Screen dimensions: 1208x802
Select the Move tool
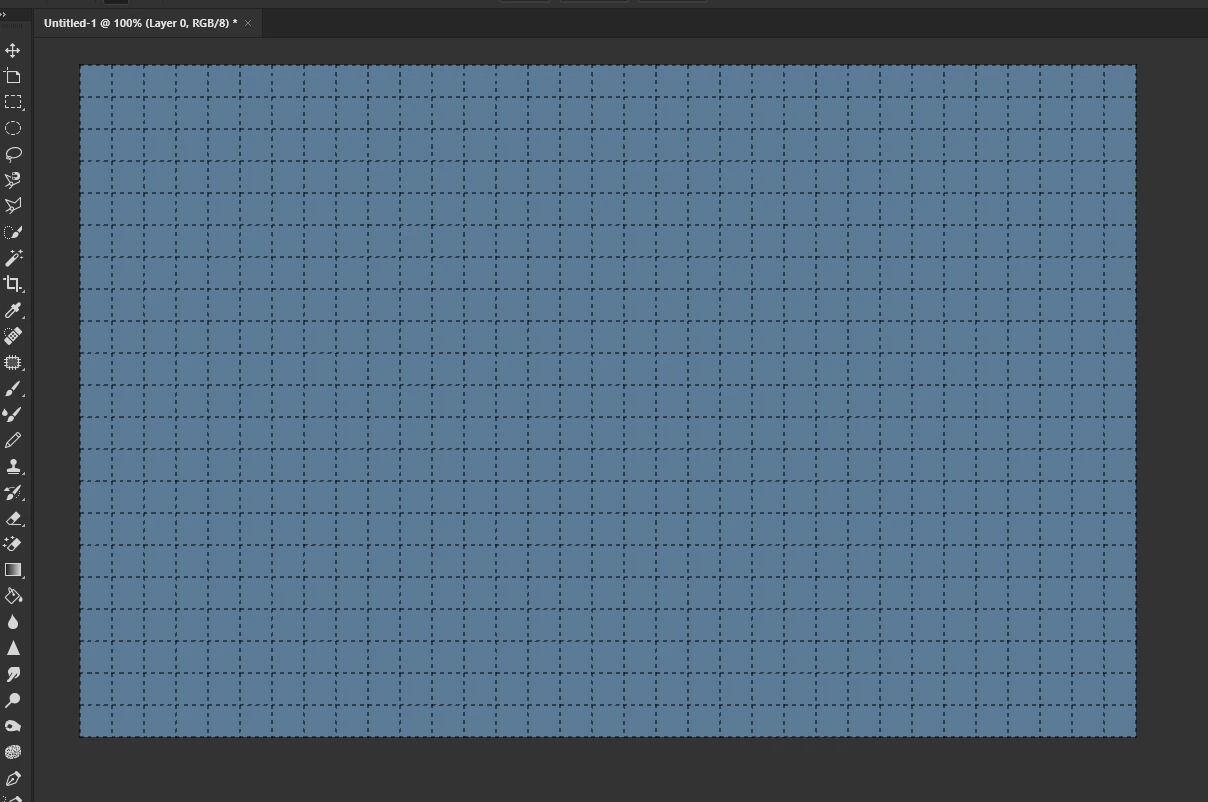point(13,50)
